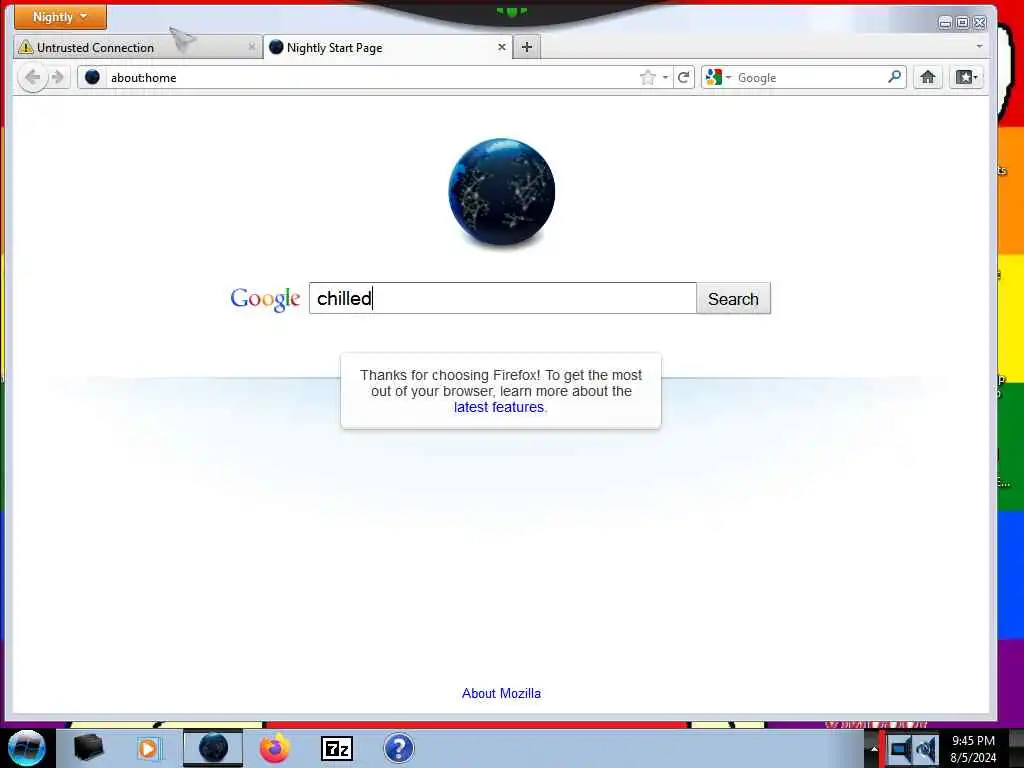Open a new tab with plus button

click(527, 47)
